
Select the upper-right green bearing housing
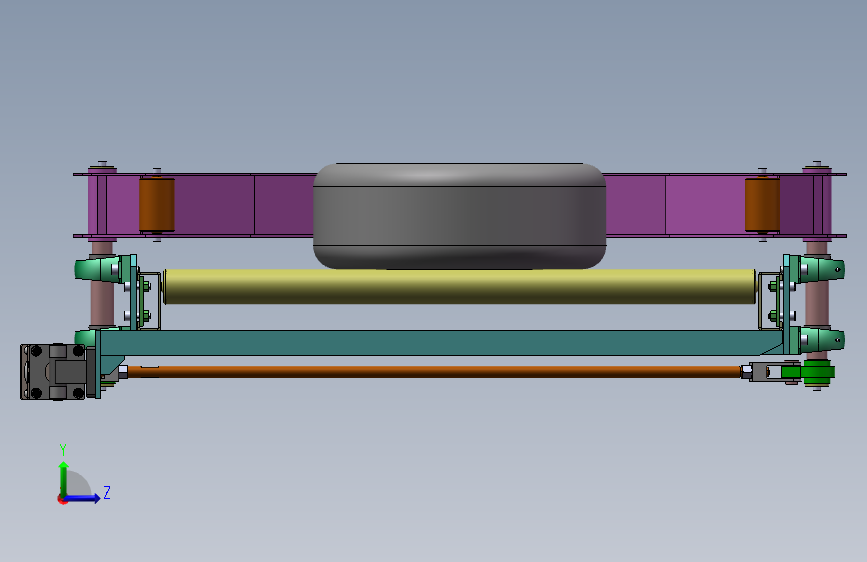tap(821, 269)
